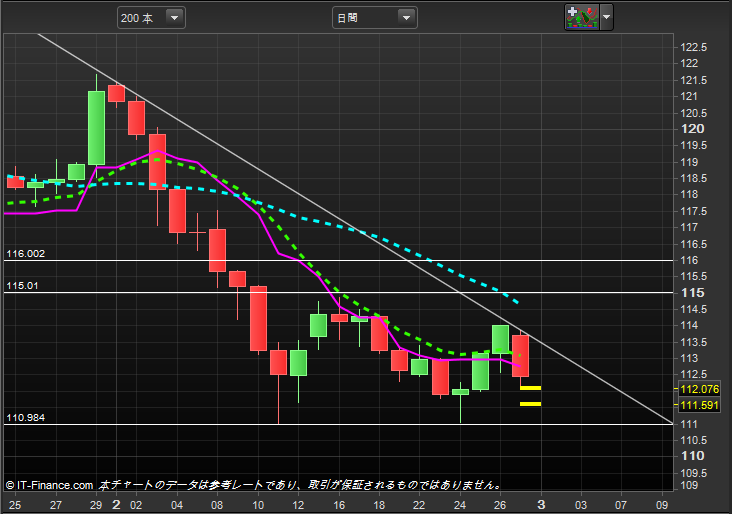Click the upper yellow price marker bar
This screenshot has height=514, width=732.
(x=530, y=388)
